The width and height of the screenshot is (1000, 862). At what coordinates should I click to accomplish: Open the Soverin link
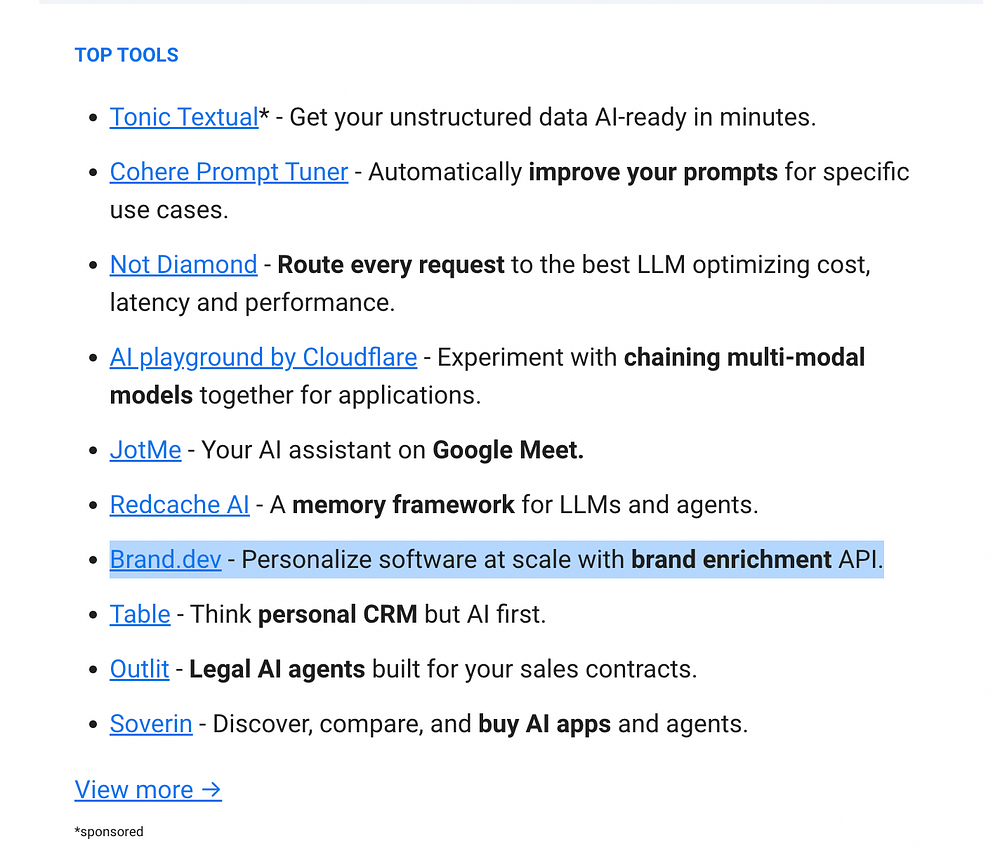click(x=151, y=724)
